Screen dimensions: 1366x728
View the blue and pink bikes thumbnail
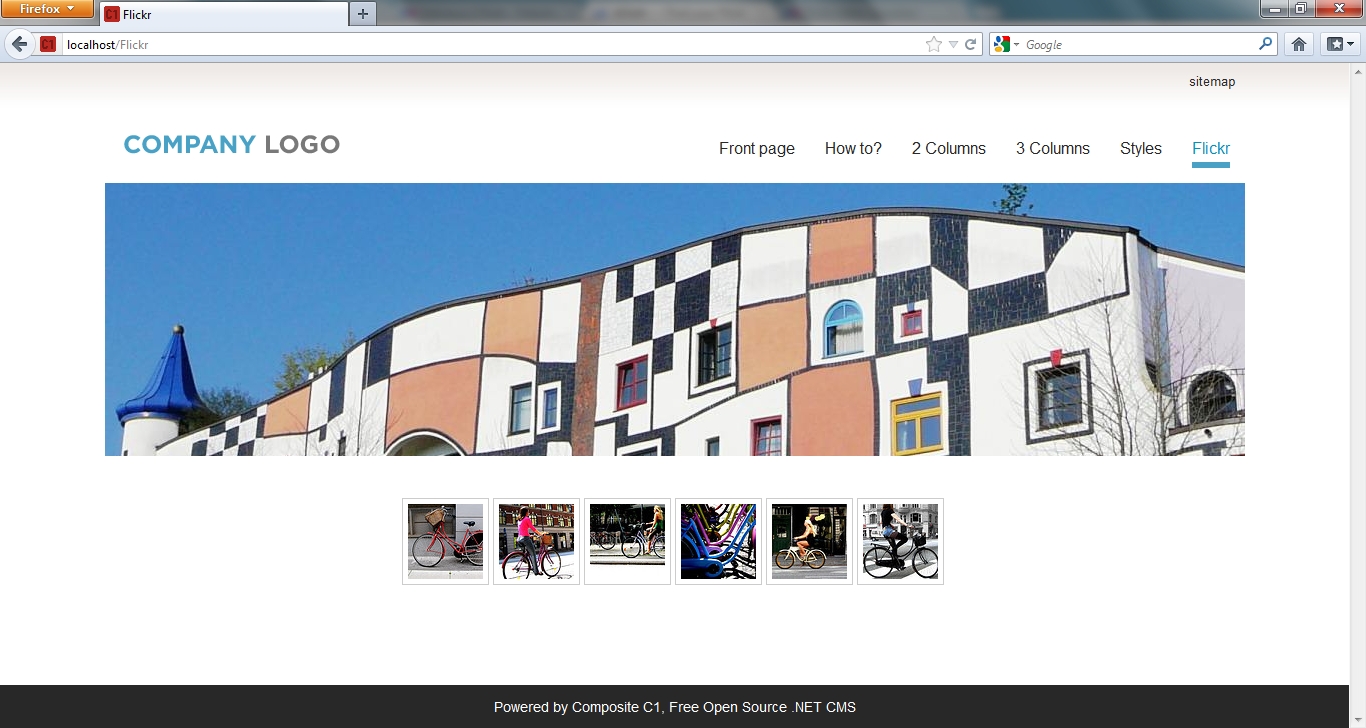[718, 541]
